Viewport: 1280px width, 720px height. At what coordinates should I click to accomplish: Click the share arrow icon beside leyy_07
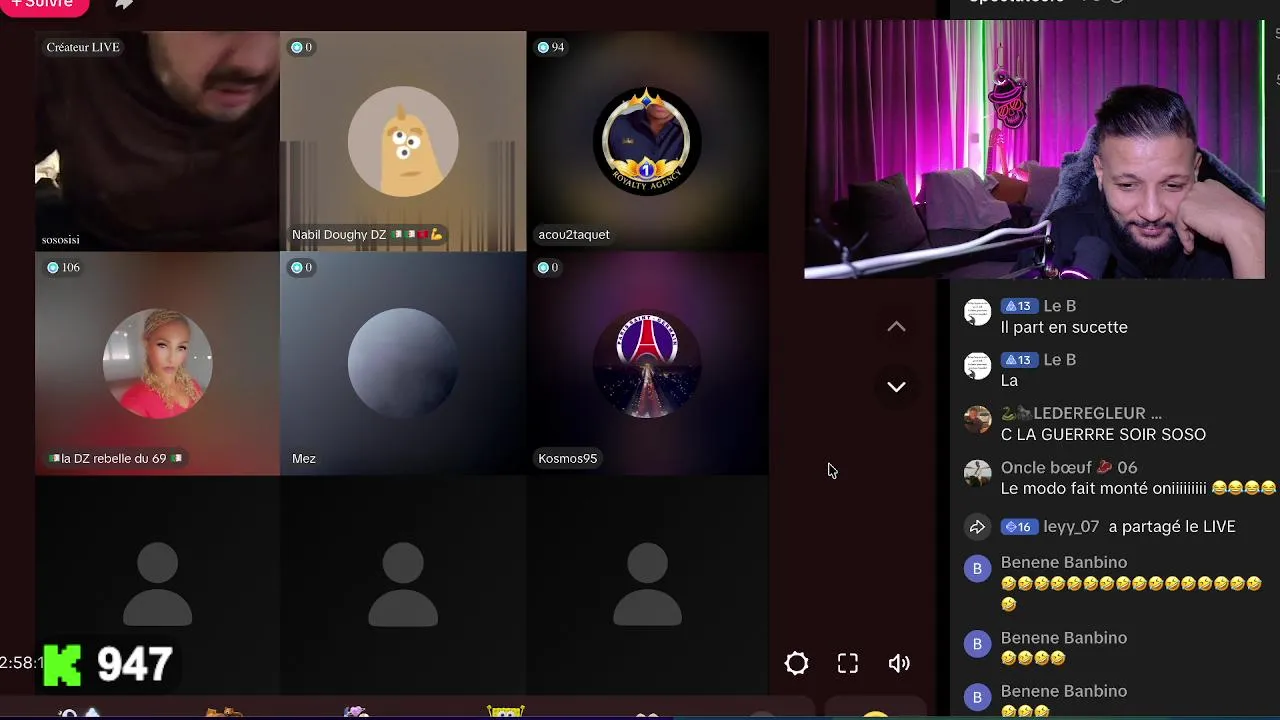click(977, 527)
